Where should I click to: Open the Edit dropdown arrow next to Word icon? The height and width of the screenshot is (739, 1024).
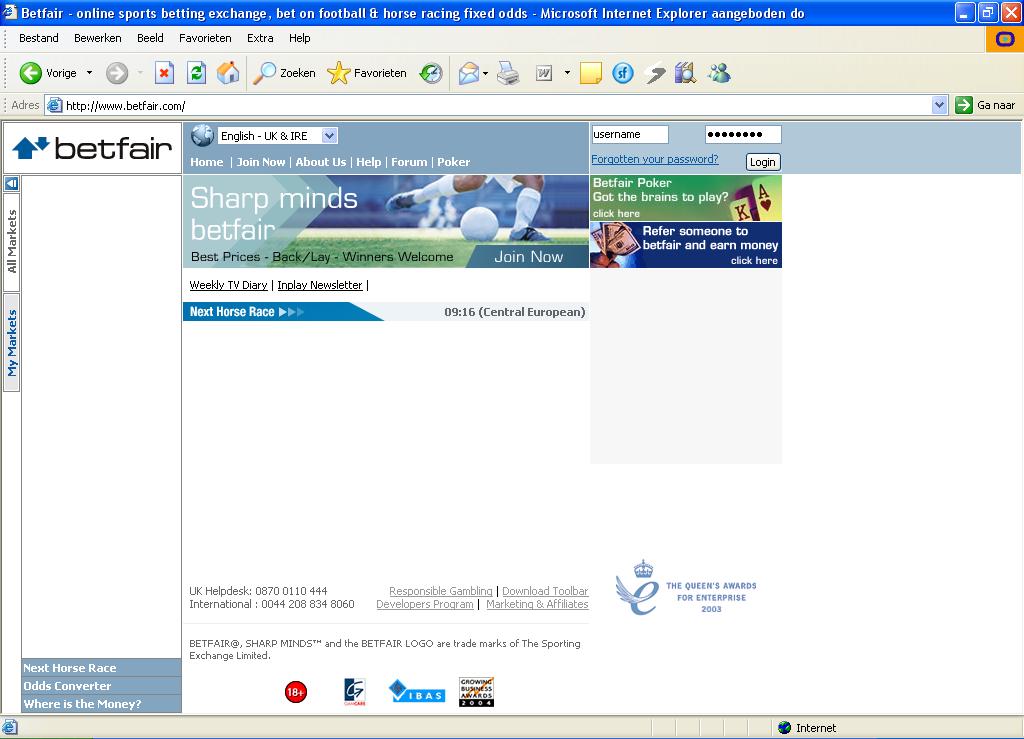567,73
